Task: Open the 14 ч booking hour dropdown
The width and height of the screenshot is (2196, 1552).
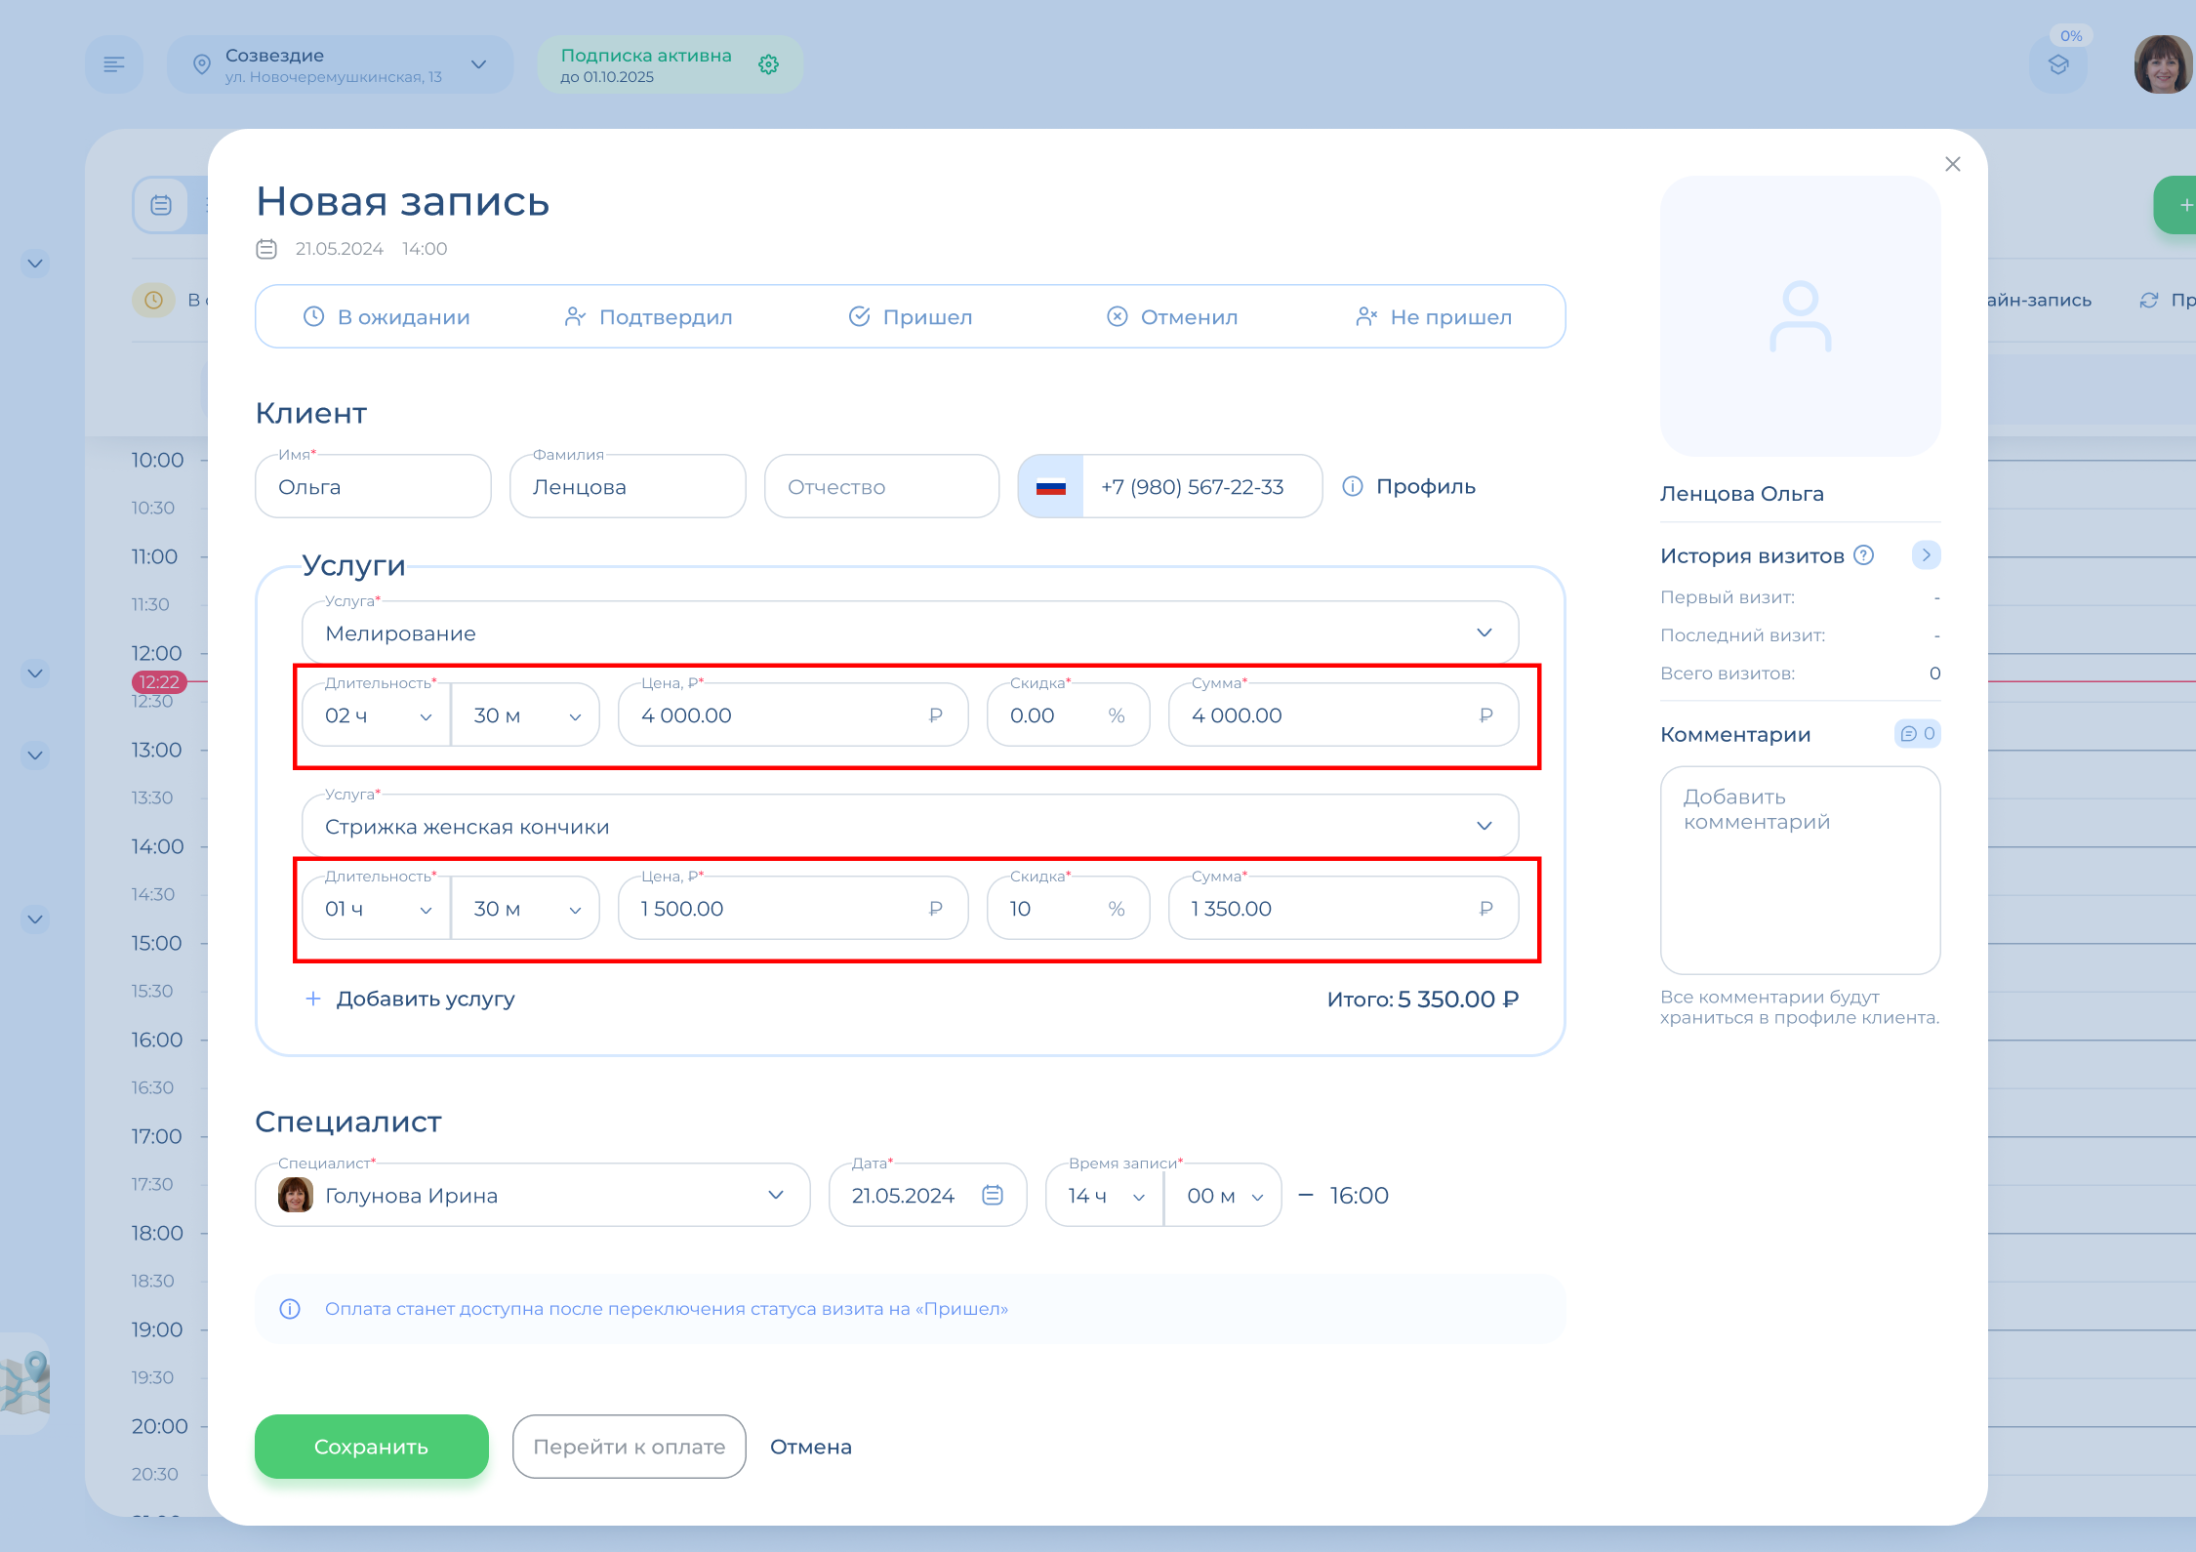Action: pyautogui.click(x=1105, y=1195)
